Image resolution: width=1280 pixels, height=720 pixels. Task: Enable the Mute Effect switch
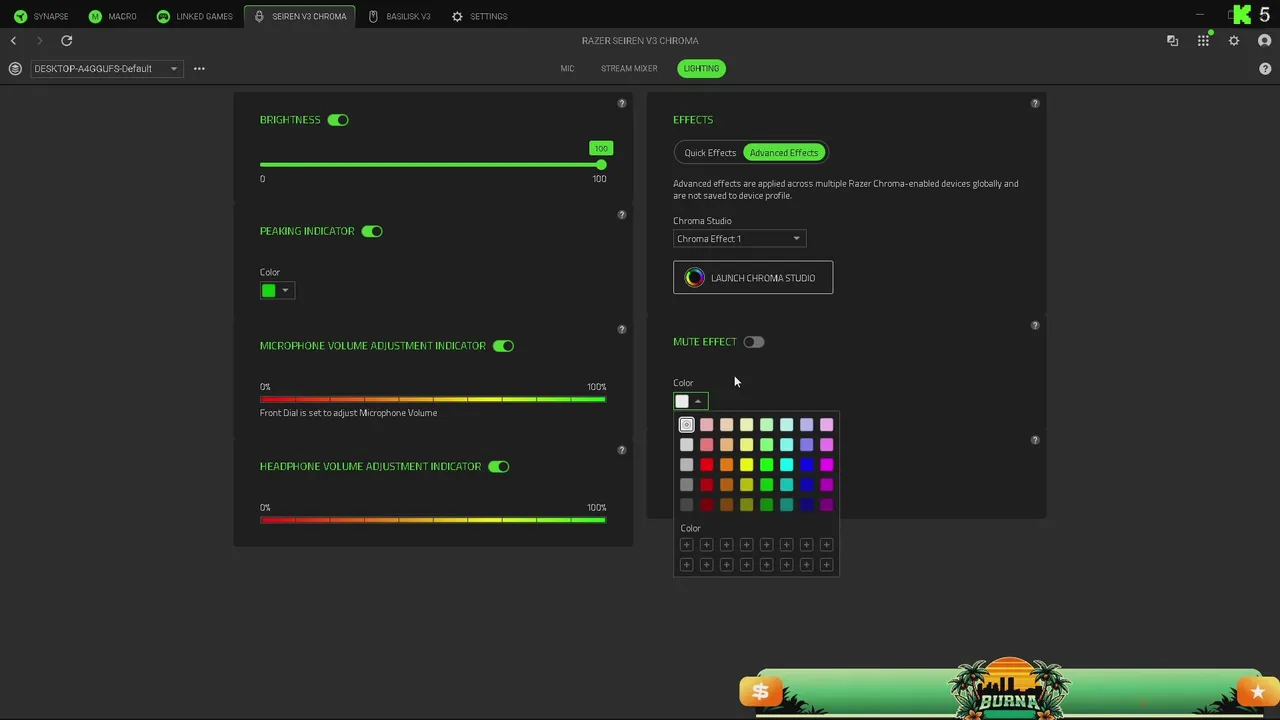coord(754,342)
